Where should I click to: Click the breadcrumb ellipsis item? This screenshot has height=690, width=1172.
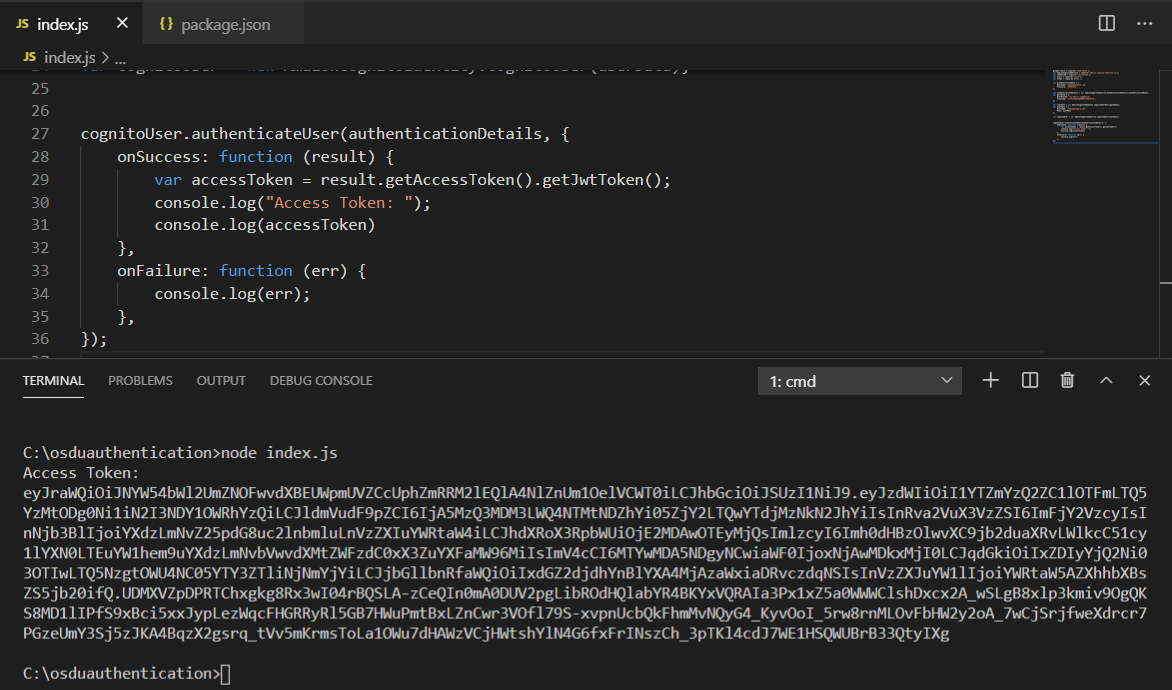(x=120, y=59)
